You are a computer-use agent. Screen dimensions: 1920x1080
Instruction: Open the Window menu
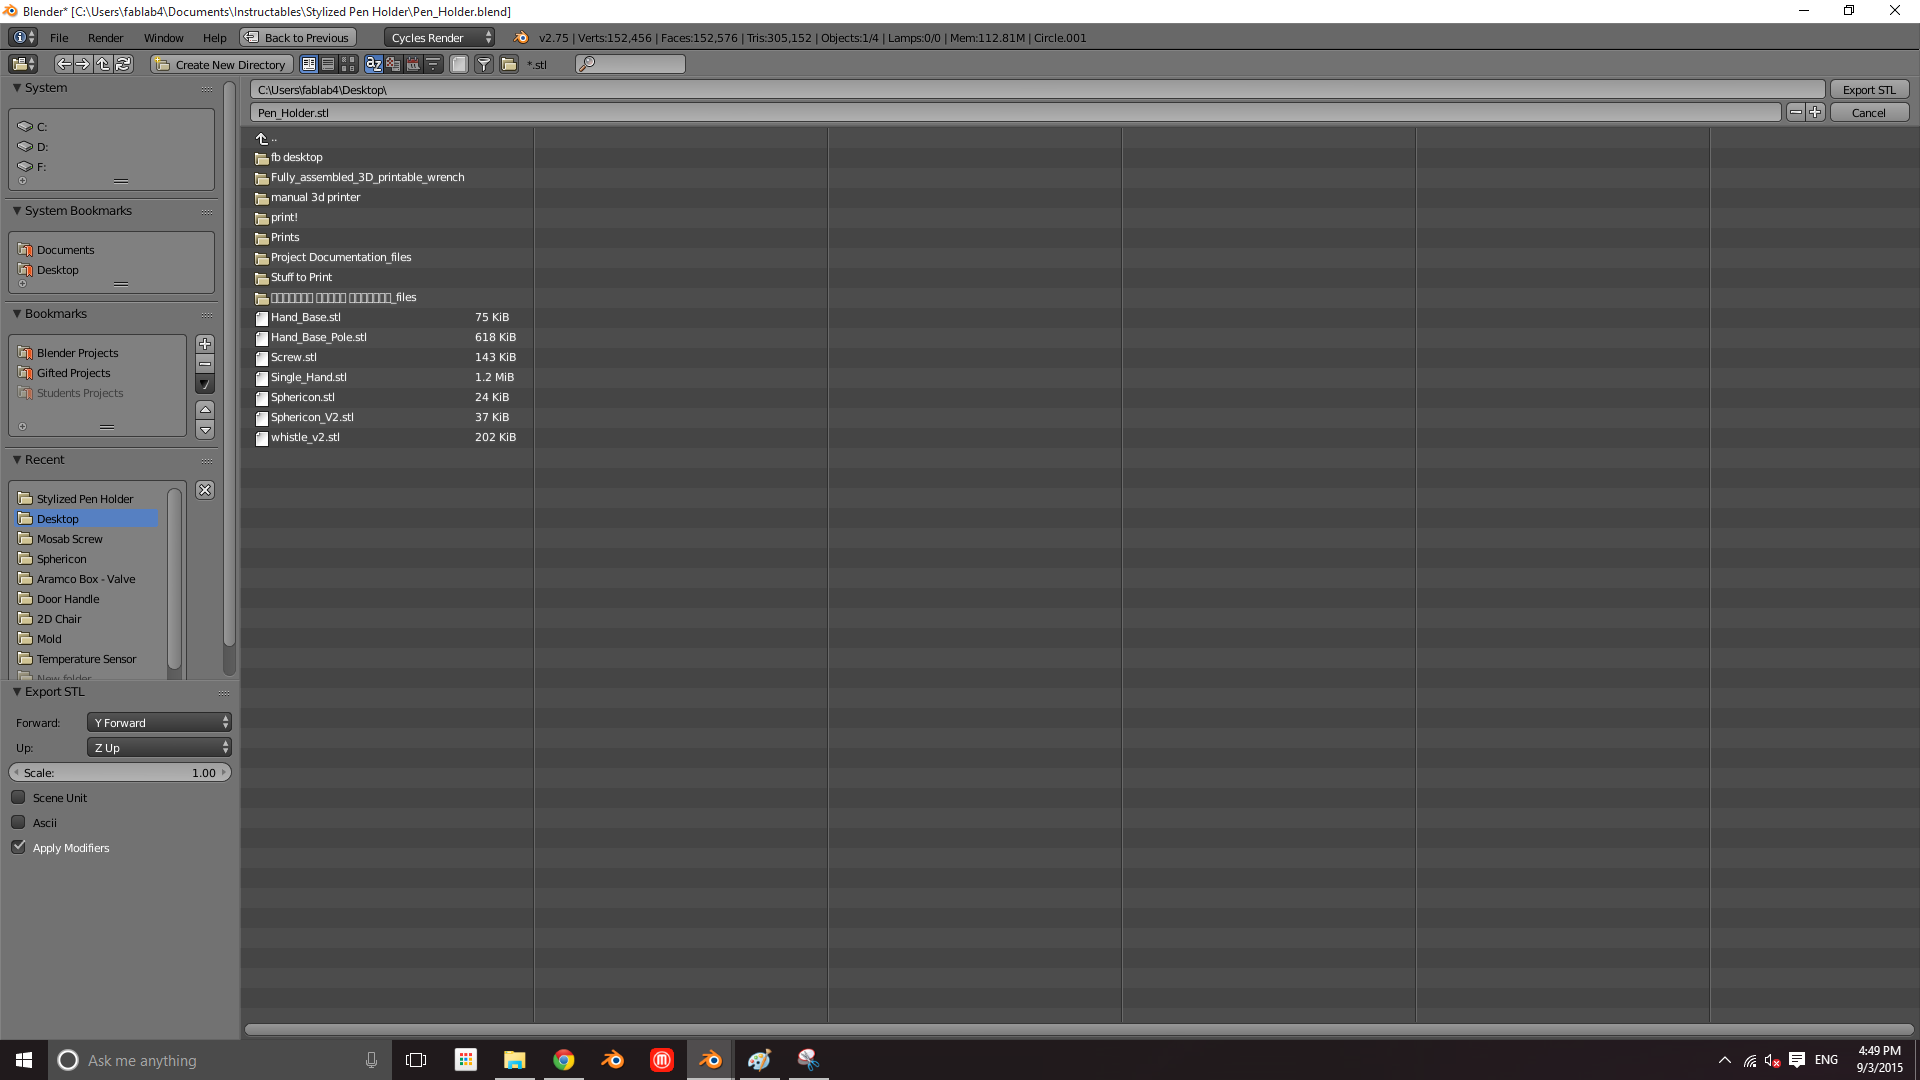coord(163,37)
